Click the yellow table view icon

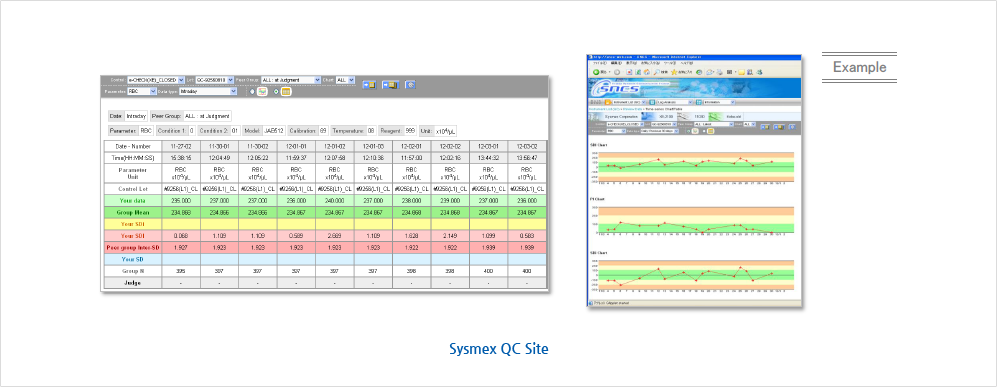pyautogui.click(x=286, y=92)
